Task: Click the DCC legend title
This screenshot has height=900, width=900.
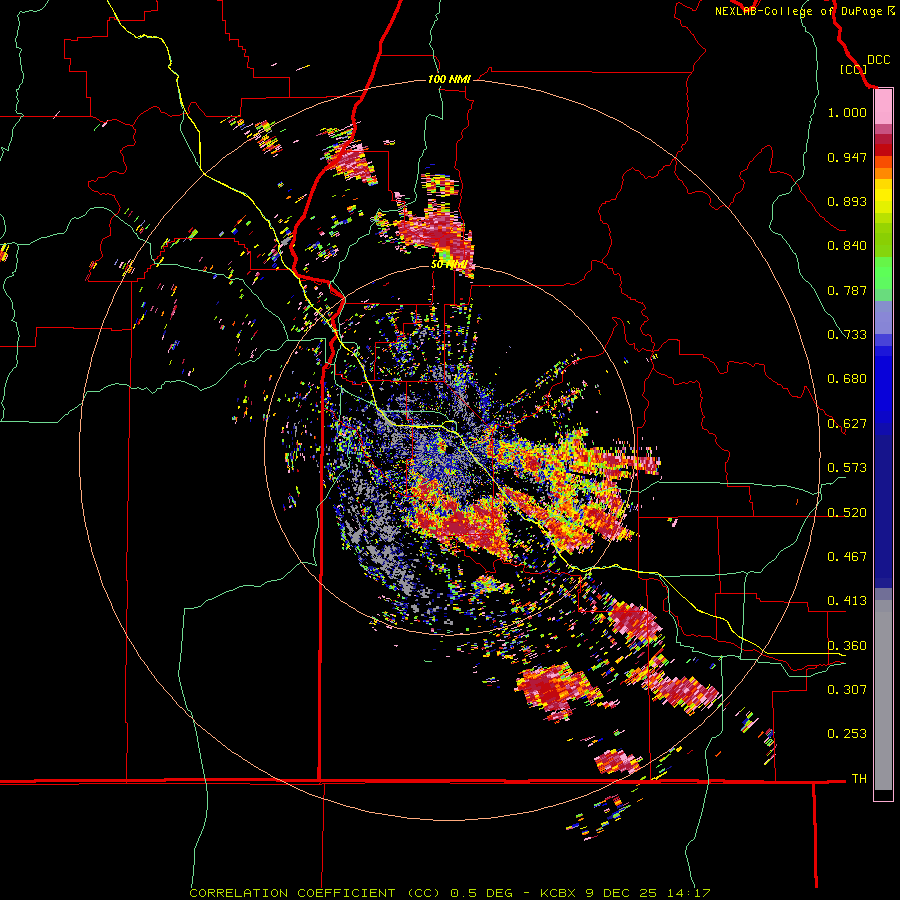Action: tap(879, 60)
